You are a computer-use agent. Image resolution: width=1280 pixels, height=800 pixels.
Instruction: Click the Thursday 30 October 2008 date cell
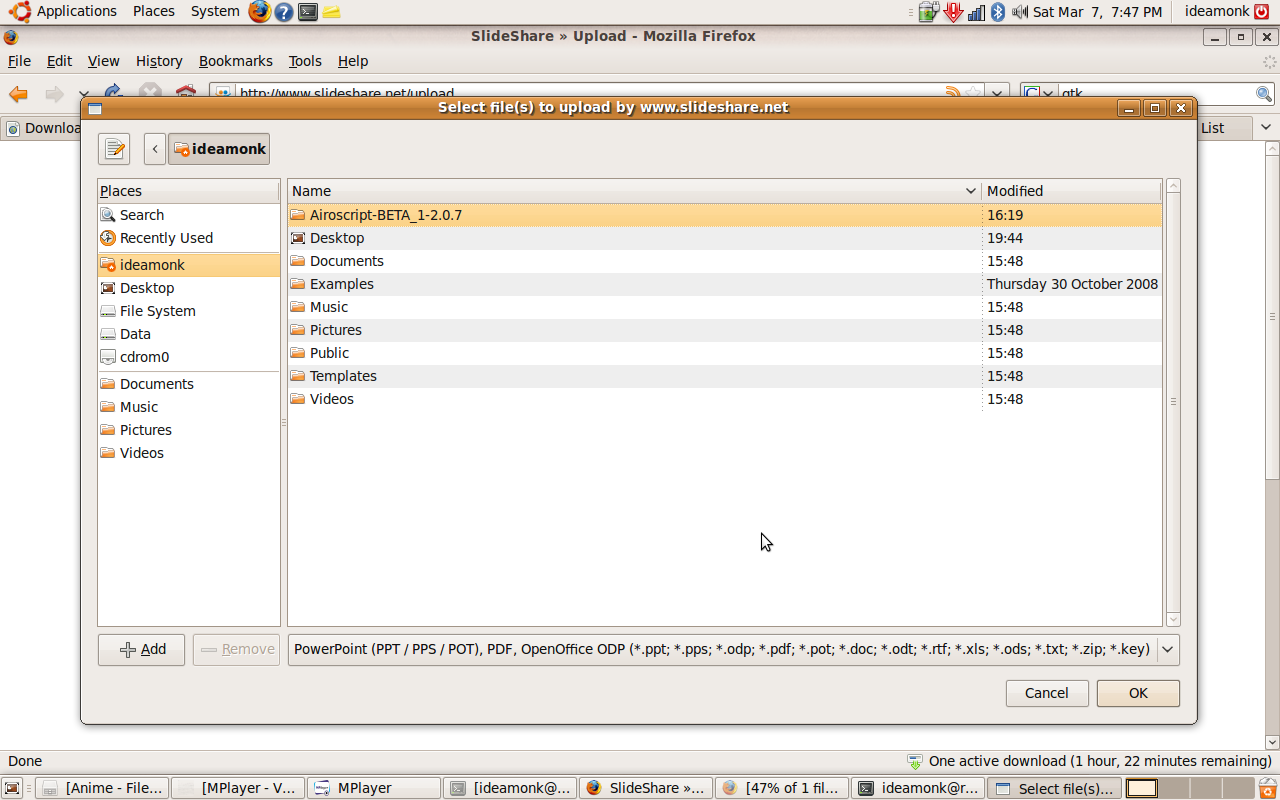click(x=1072, y=284)
